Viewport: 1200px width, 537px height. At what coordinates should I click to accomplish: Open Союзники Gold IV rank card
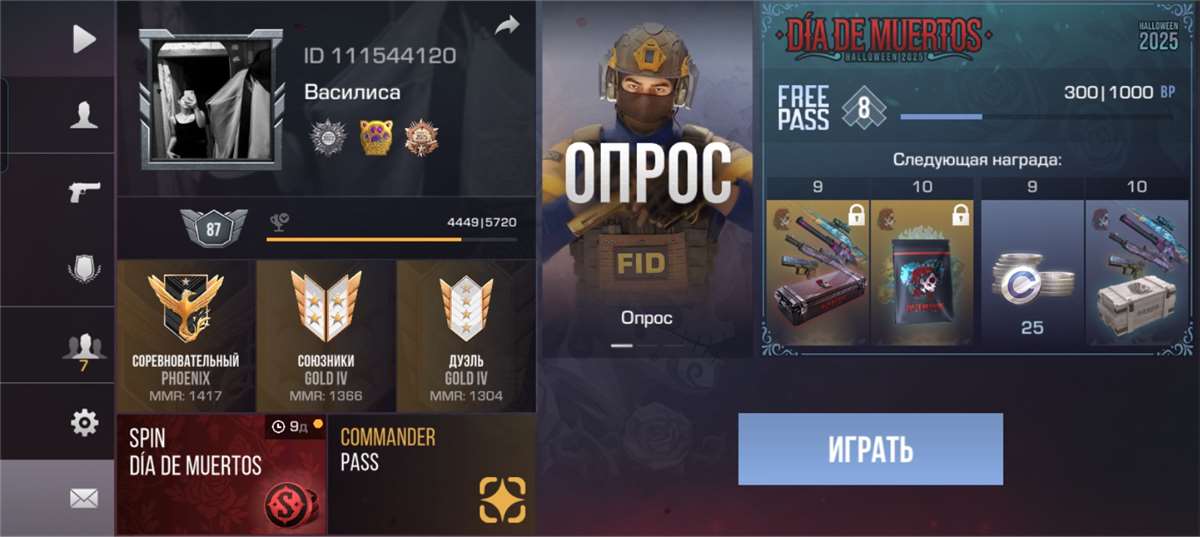tap(326, 335)
